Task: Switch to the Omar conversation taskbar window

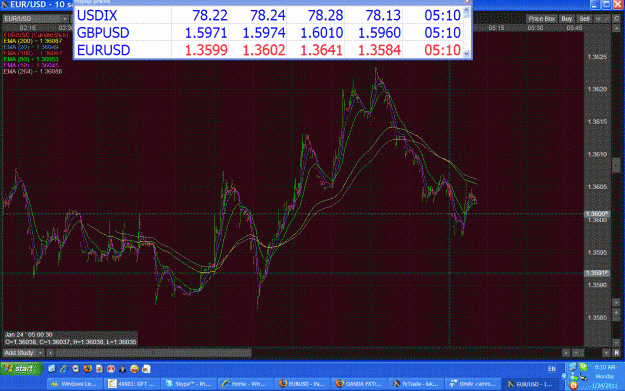Action: point(473,384)
